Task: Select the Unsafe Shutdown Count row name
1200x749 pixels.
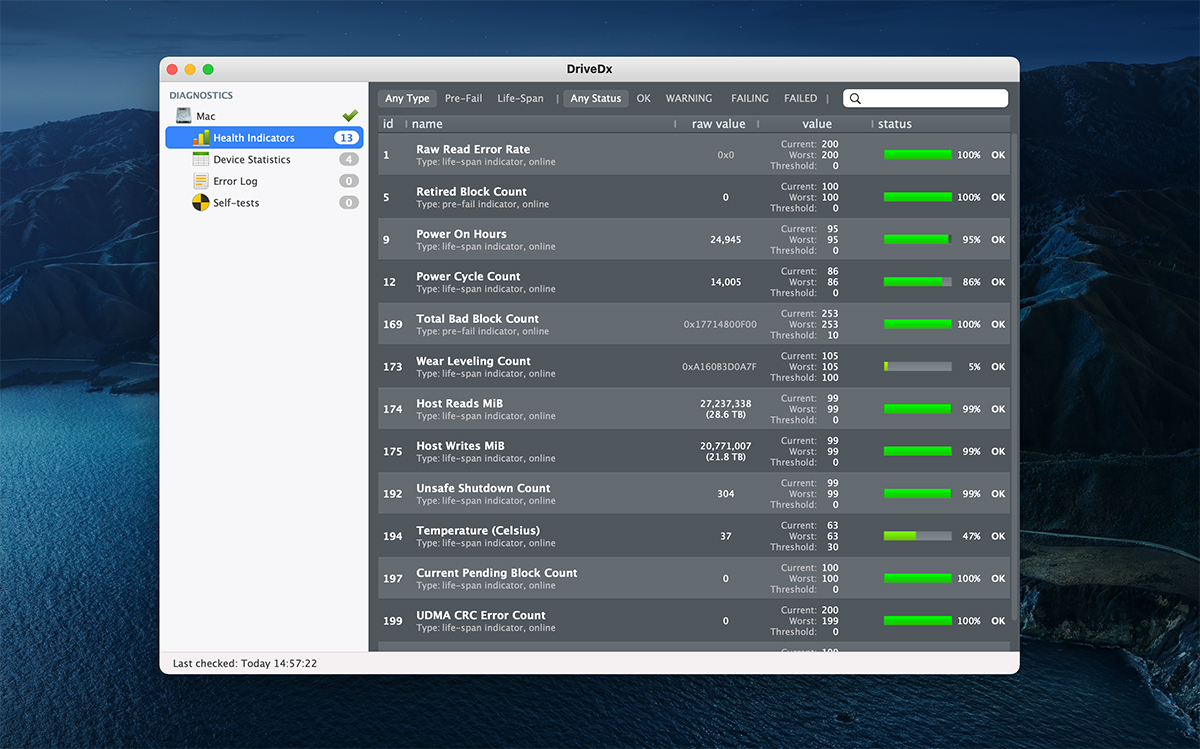Action: point(483,488)
